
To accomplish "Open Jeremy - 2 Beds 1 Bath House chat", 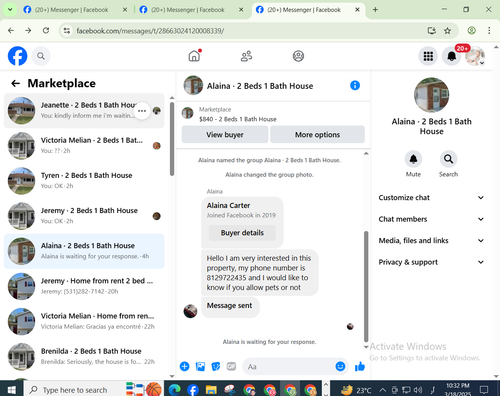I will [84, 216].
